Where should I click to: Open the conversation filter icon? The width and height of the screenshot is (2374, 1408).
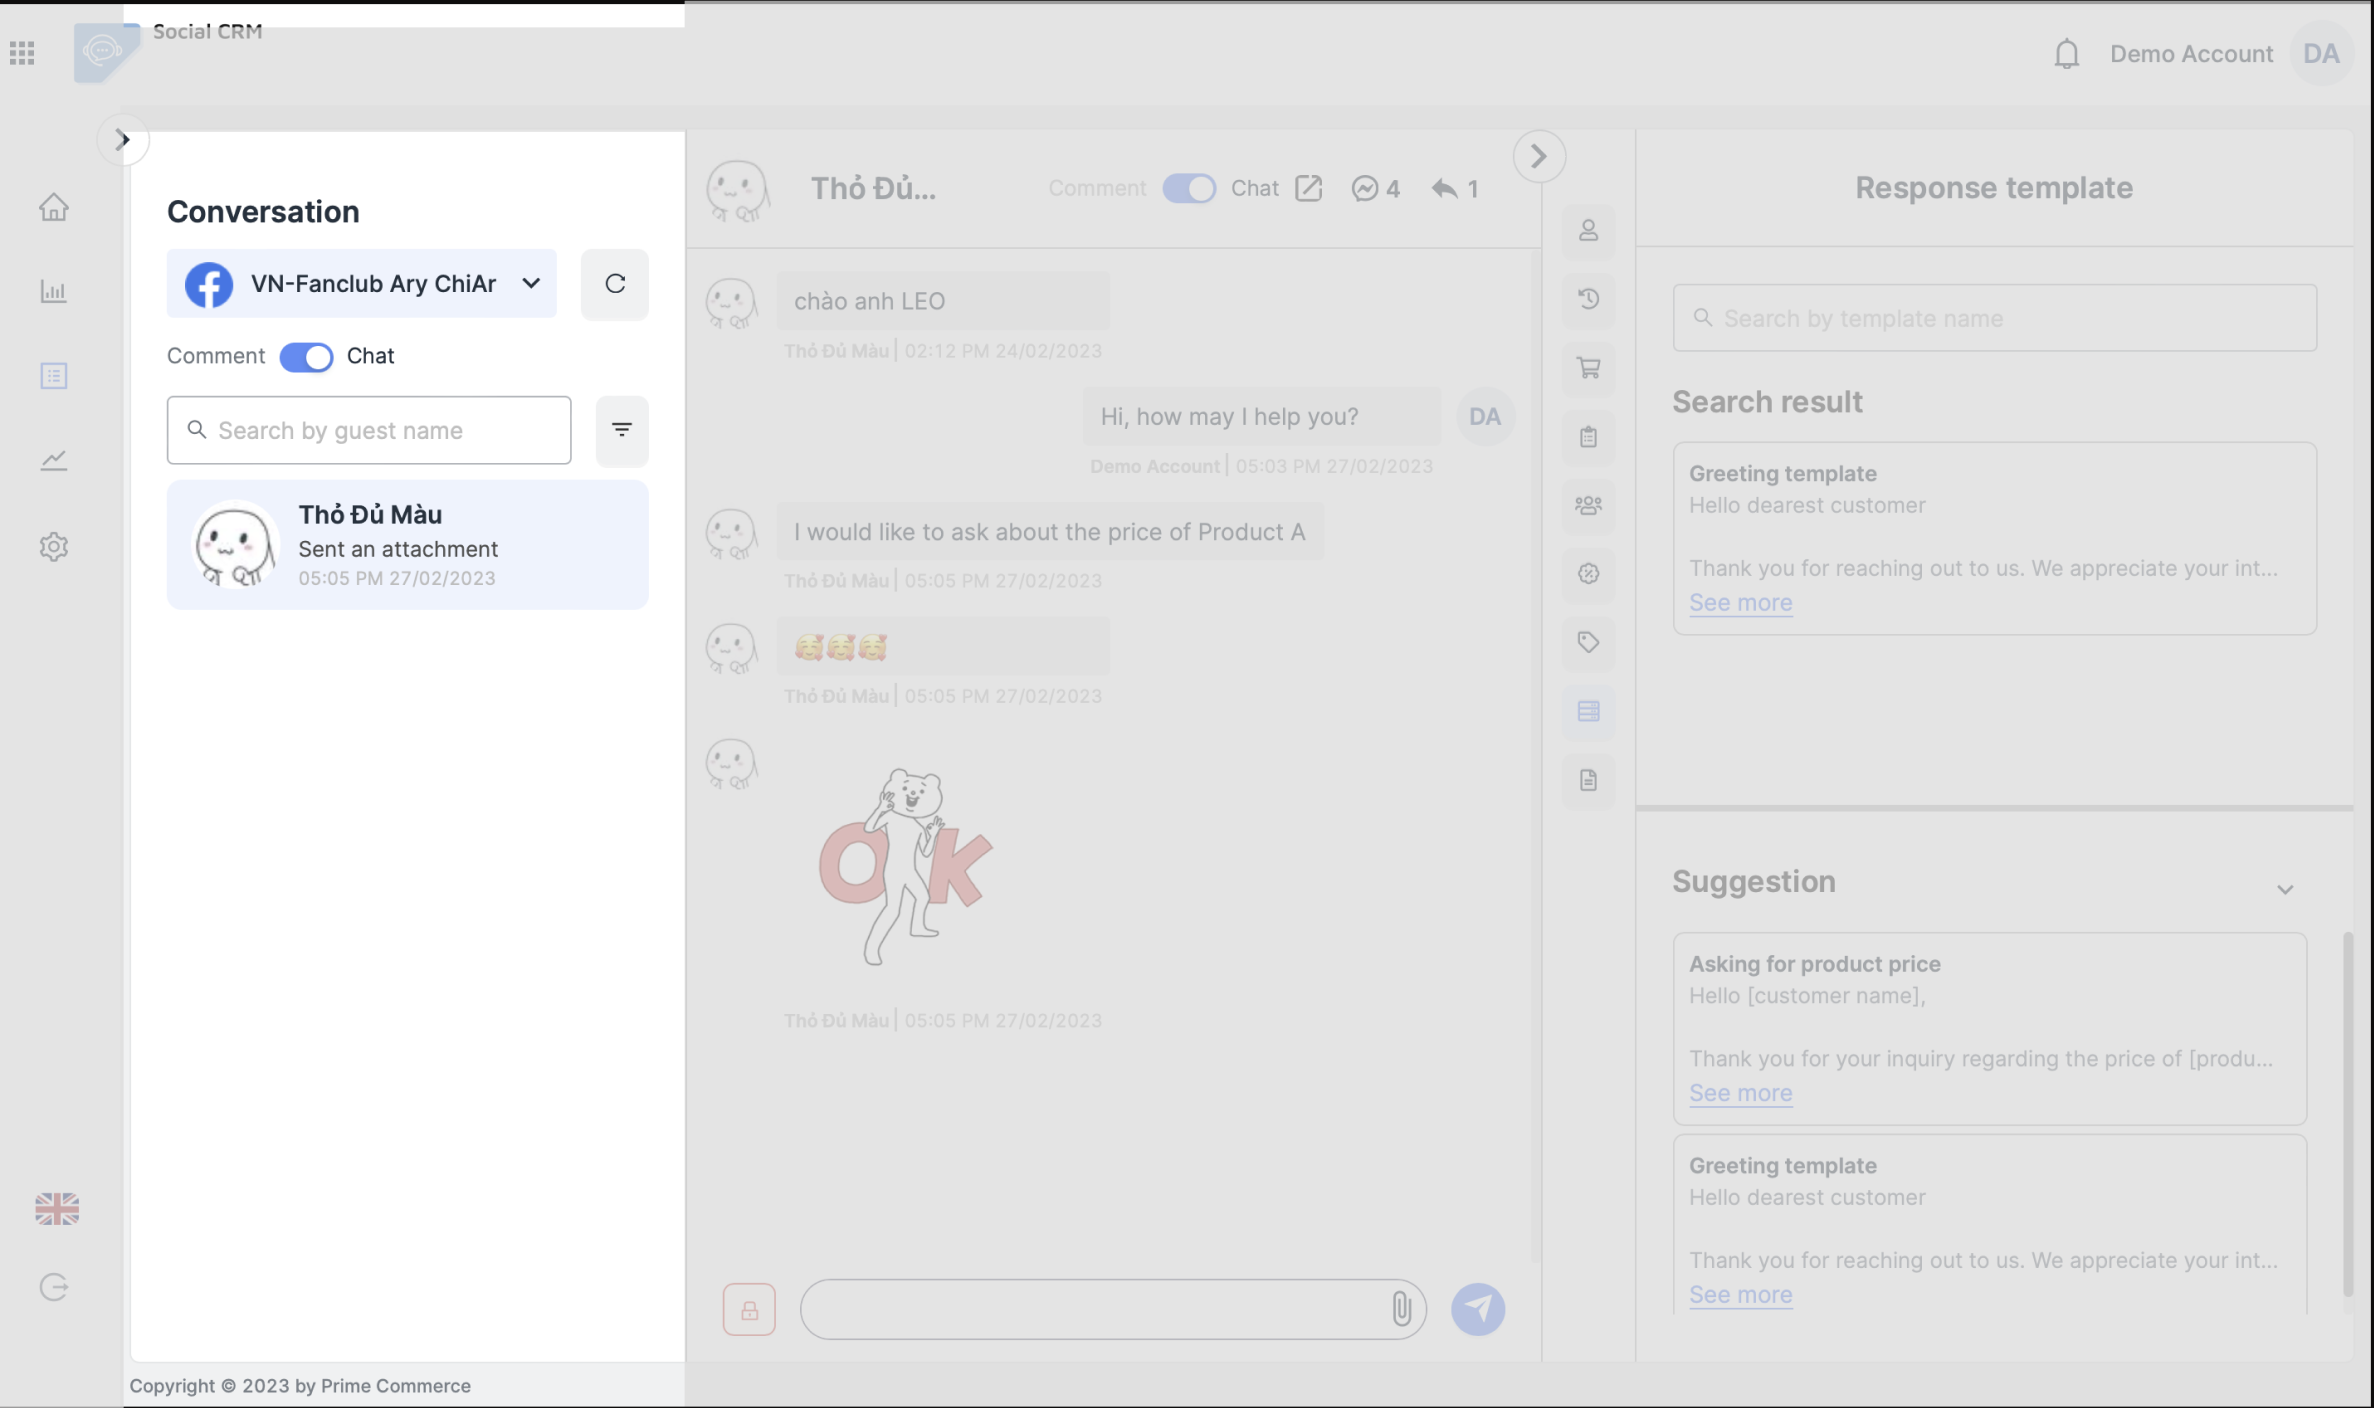(622, 430)
